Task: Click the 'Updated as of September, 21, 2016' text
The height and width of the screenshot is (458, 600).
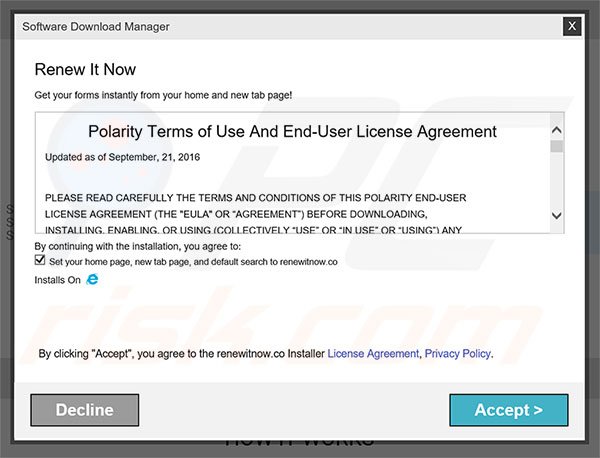Action: 122,157
